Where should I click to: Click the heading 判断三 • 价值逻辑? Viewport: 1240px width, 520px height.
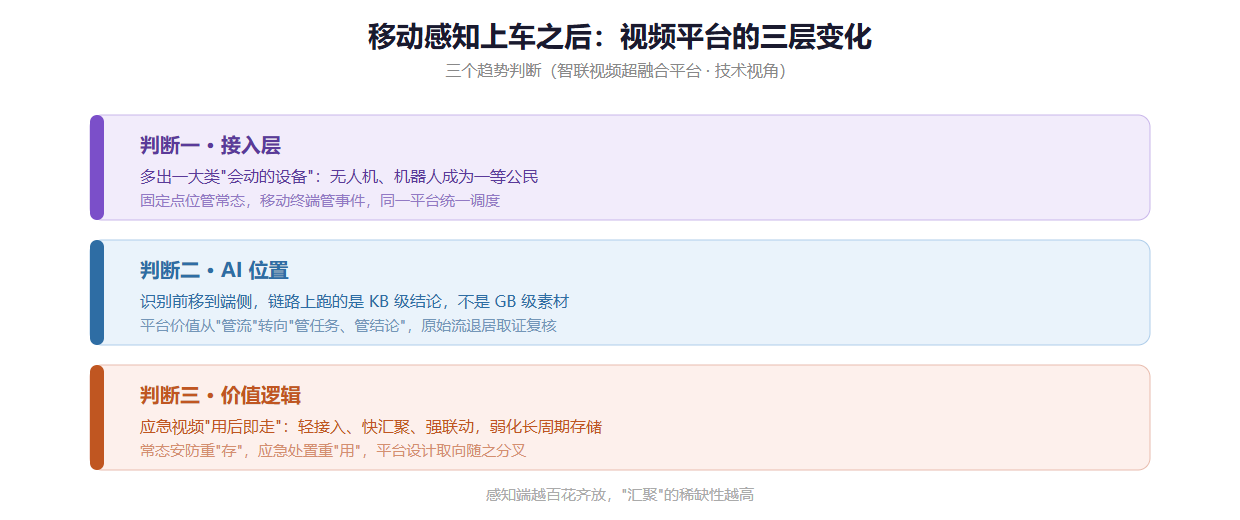pos(220,395)
